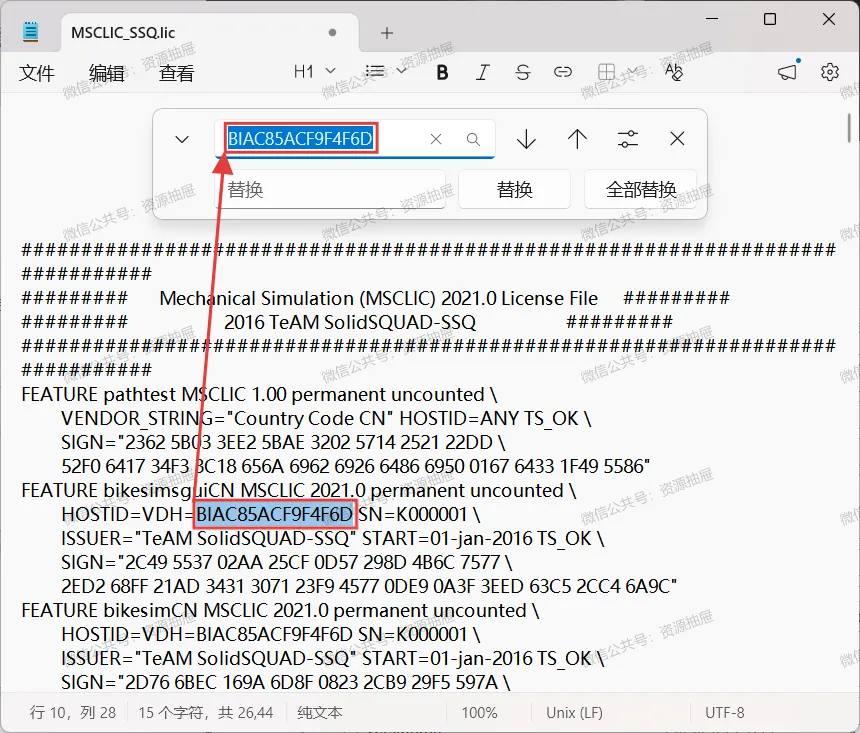Select the MSCLIC_SSQ.lic tab
The width and height of the screenshot is (860, 733).
[x=210, y=33]
